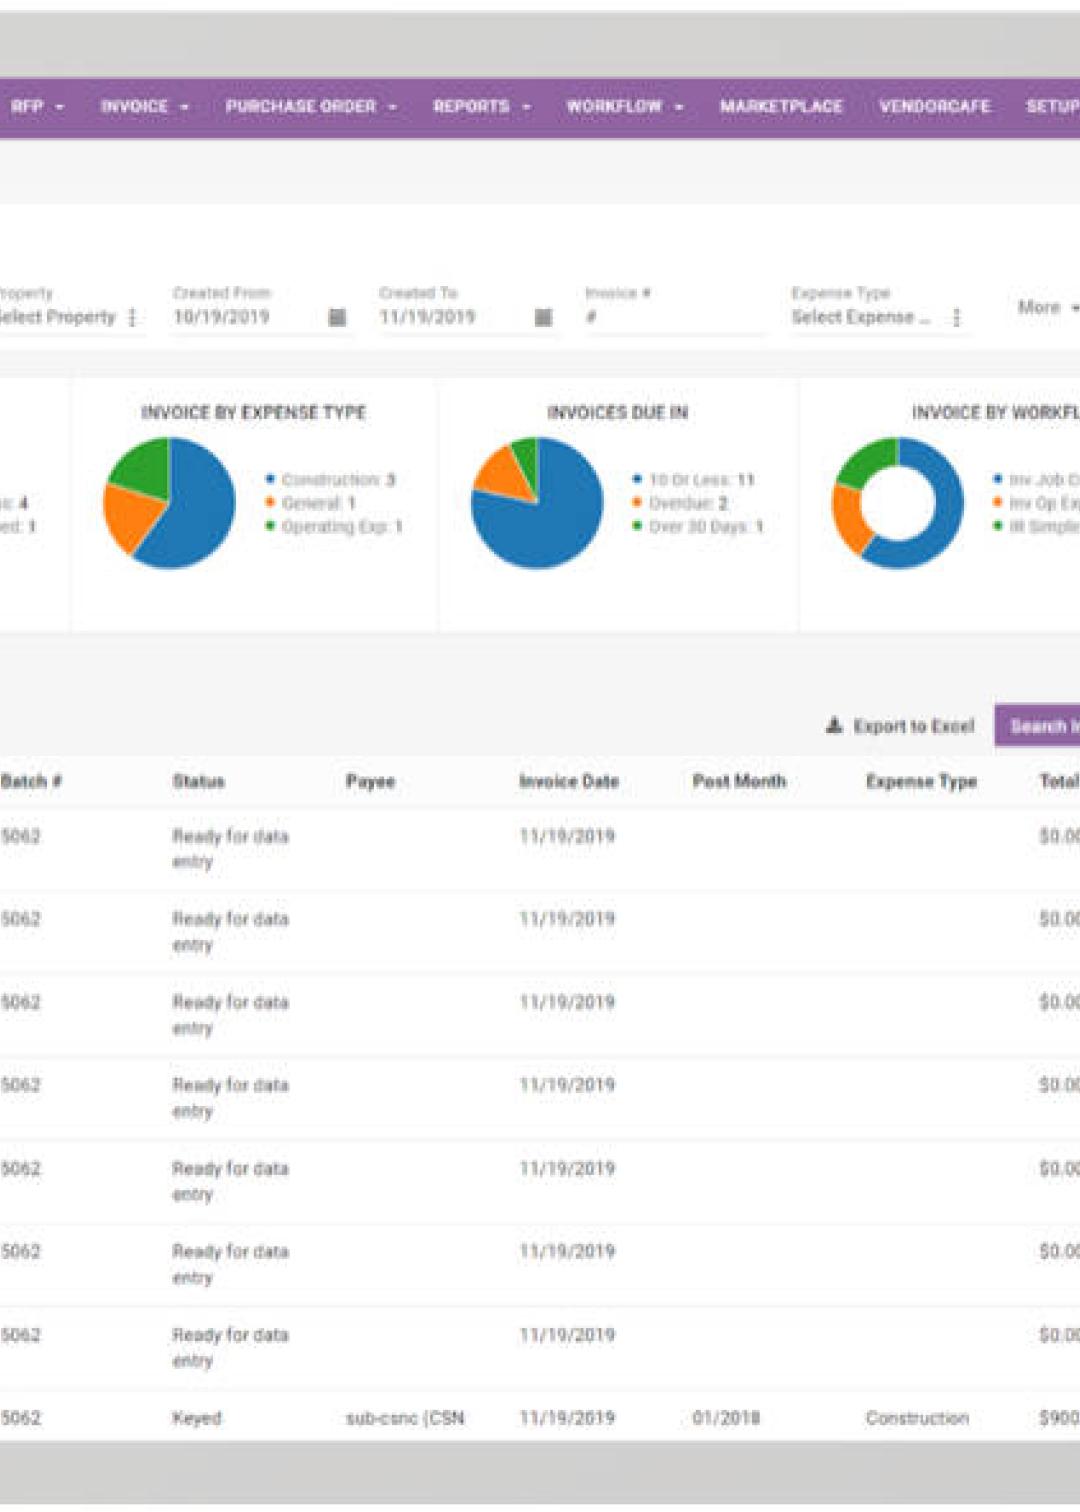This screenshot has width=1080, height=1512.
Task: Click the Select Property options icon
Action: point(130,317)
